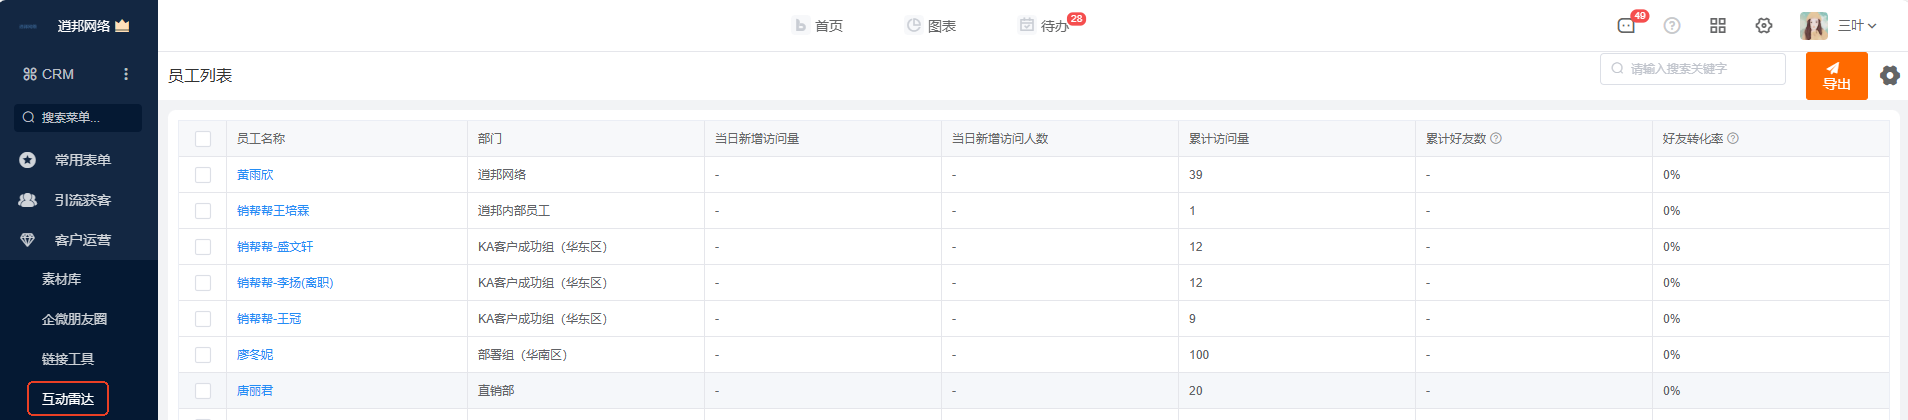Image resolution: width=1908 pixels, height=420 pixels.
Task: Open employee link 唐丽君
Action: tap(255, 391)
